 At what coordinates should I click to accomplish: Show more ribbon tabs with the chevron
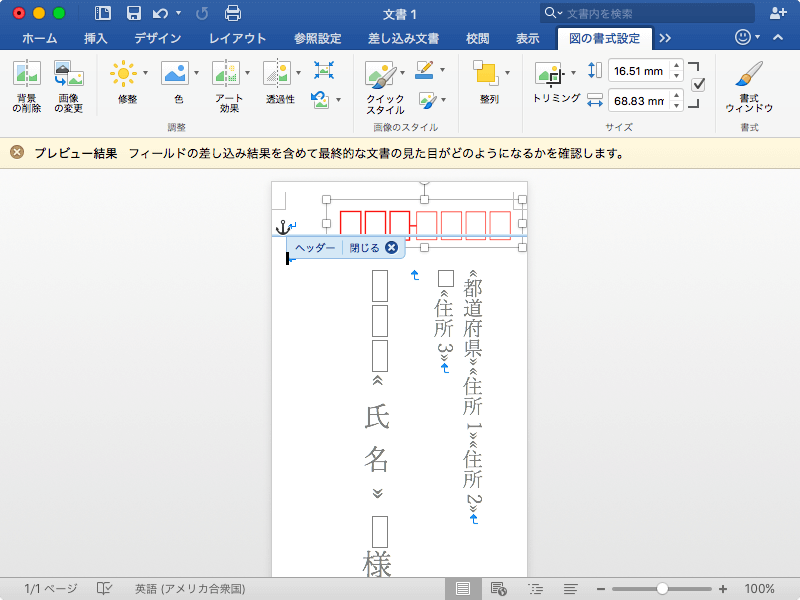click(665, 38)
